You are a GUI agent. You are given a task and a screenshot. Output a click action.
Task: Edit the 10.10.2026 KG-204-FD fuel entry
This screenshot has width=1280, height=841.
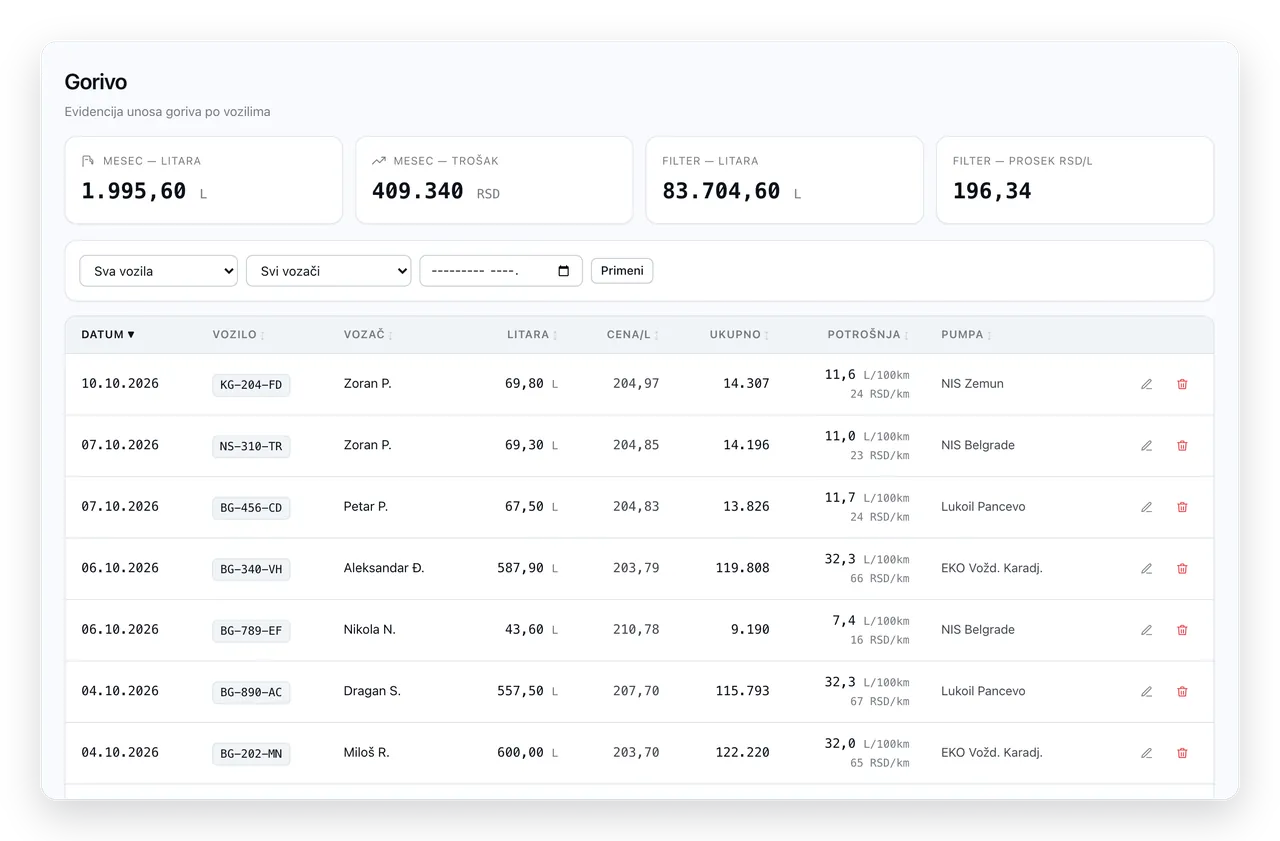point(1147,384)
